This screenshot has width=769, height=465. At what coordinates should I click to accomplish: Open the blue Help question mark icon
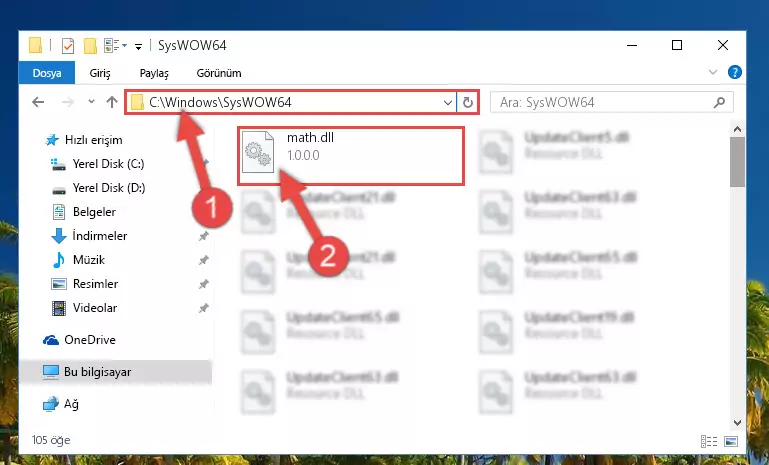(x=735, y=73)
